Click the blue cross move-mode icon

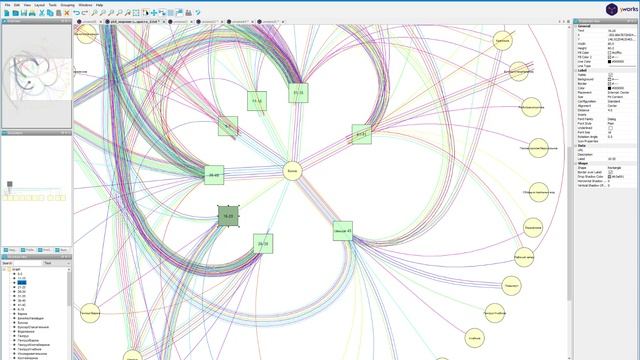pos(154,13)
